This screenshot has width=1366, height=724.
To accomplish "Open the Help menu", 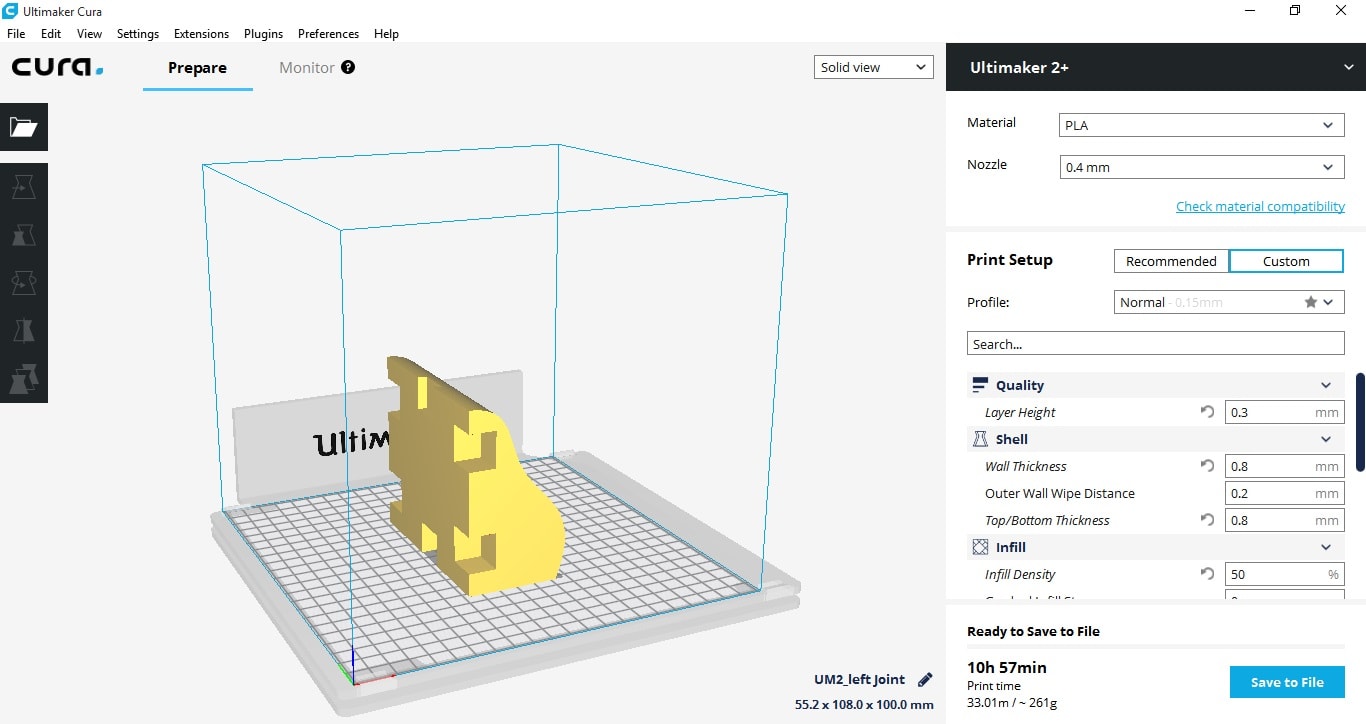I will (386, 33).
